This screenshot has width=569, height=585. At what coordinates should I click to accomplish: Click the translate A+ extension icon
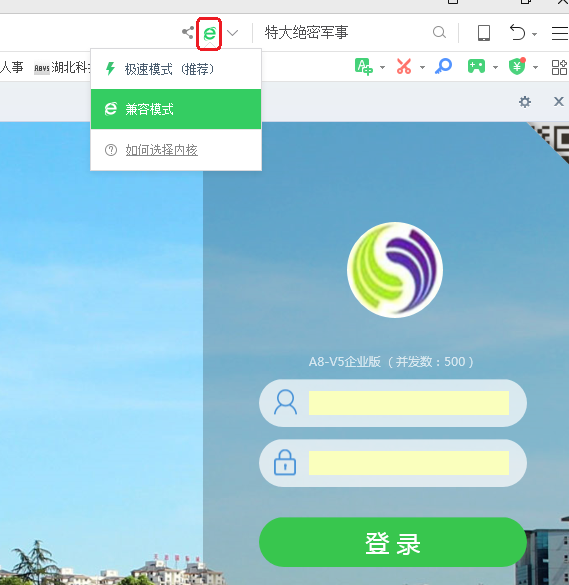[364, 67]
